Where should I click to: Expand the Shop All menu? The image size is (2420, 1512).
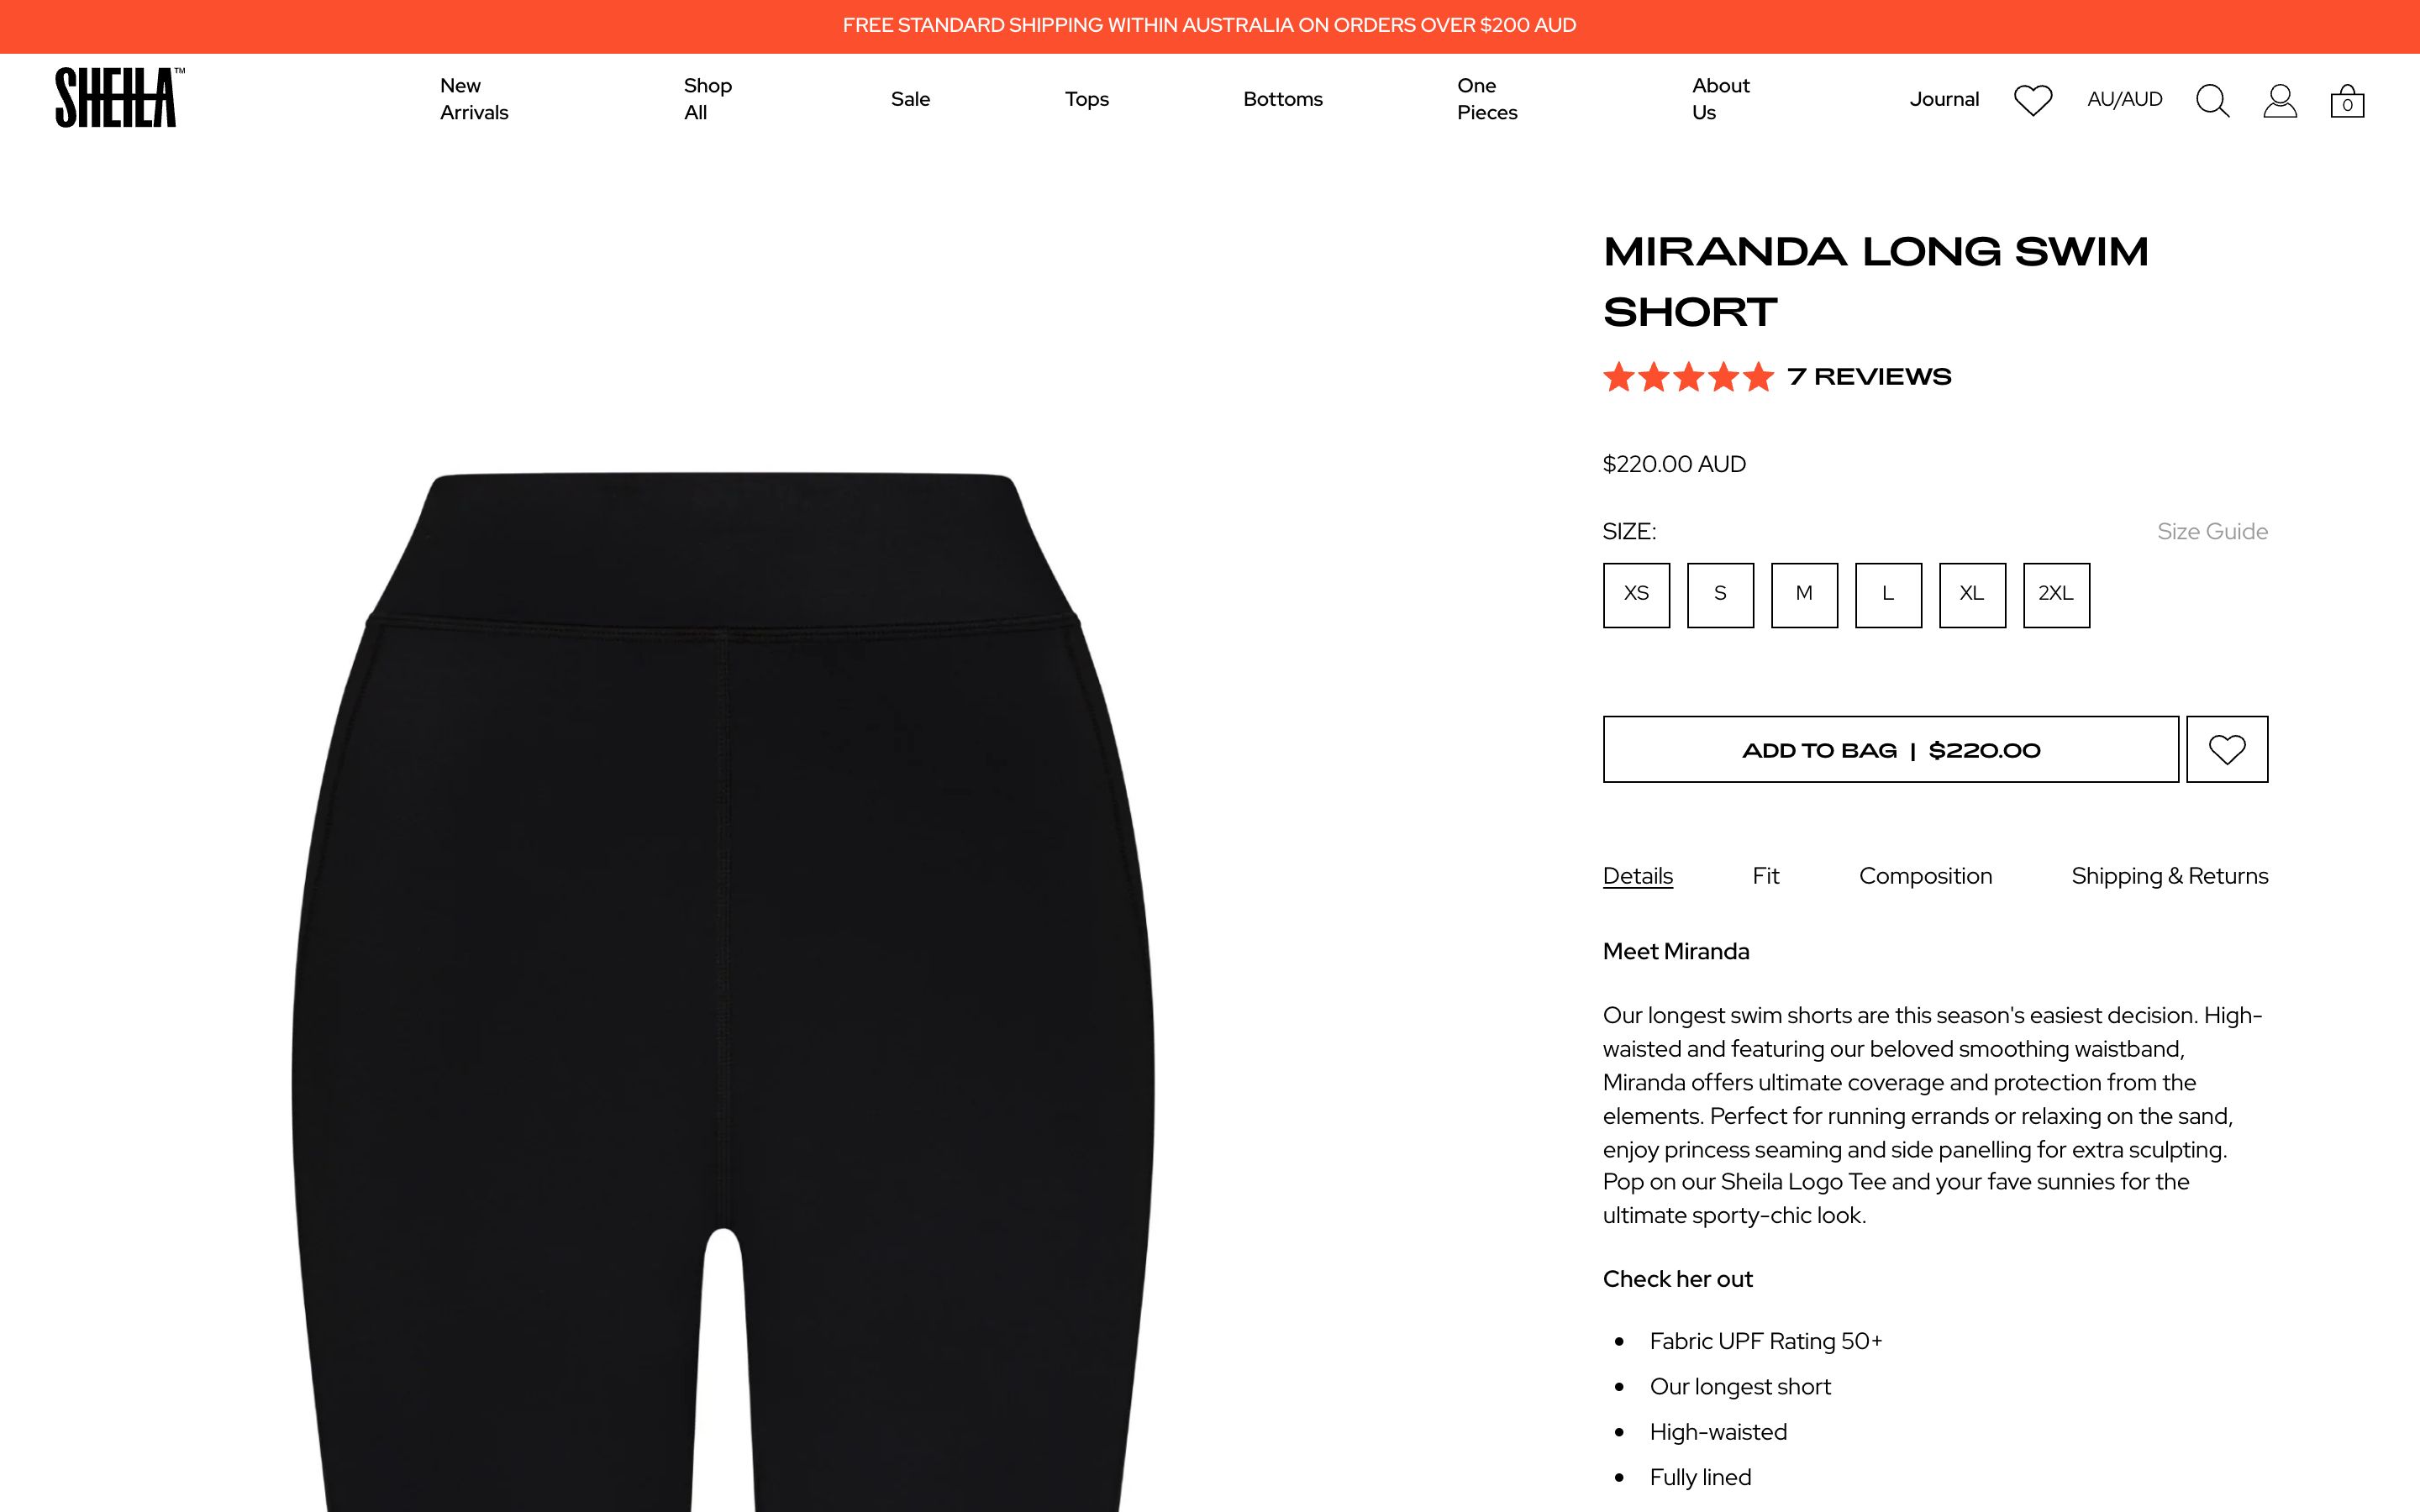[x=708, y=99]
